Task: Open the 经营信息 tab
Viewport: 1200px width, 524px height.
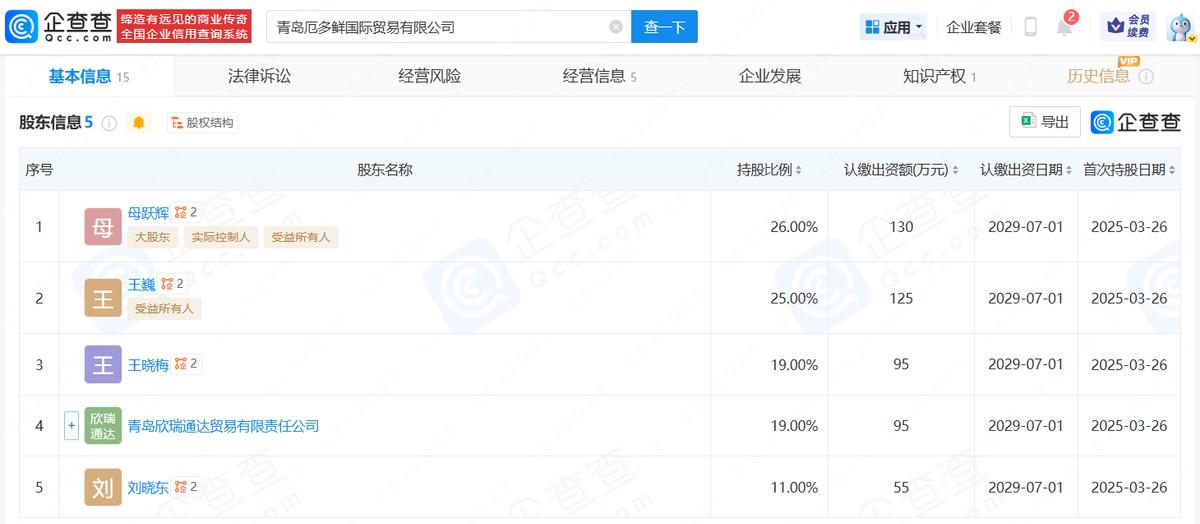Action: click(599, 76)
